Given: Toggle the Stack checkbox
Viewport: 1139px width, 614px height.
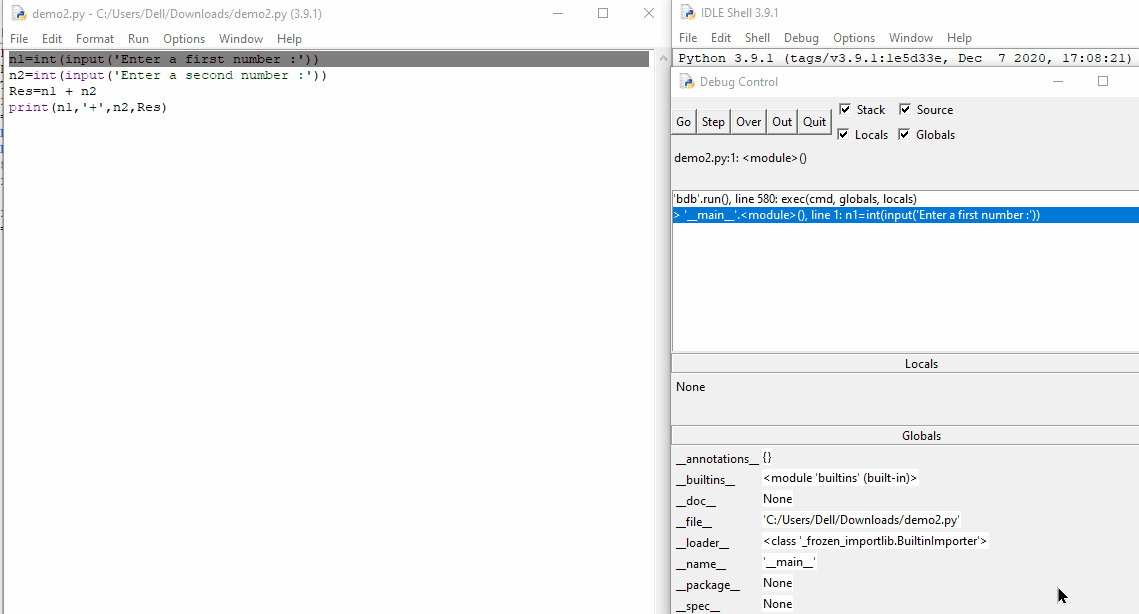Looking at the screenshot, I should pos(845,110).
